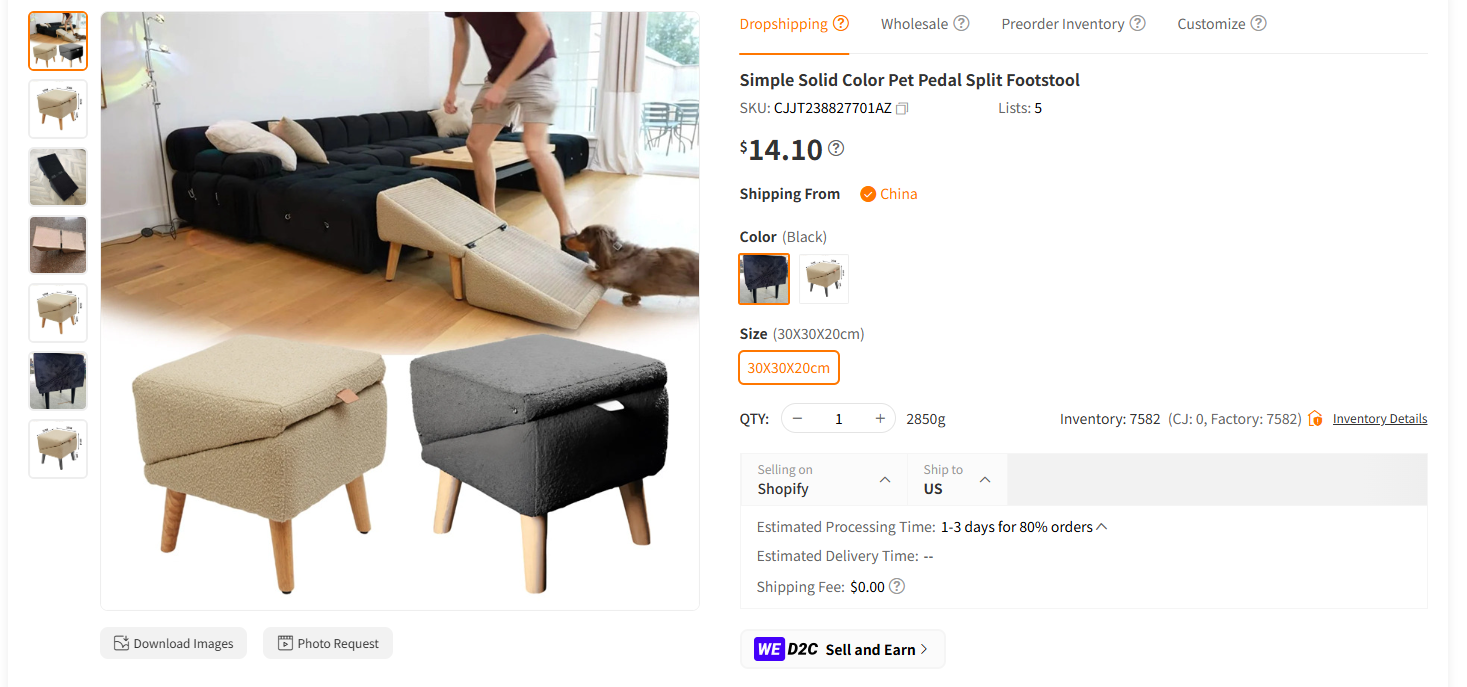This screenshot has width=1467, height=687.
Task: Click the Sell and Earn banner
Action: pos(843,649)
